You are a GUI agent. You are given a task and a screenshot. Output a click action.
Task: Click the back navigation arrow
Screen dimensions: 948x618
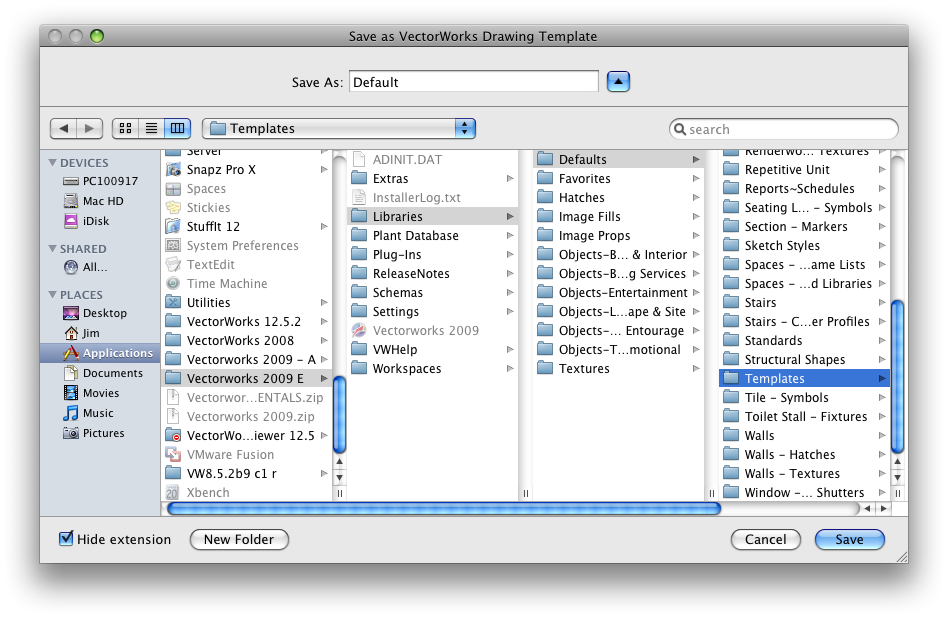[x=64, y=129]
